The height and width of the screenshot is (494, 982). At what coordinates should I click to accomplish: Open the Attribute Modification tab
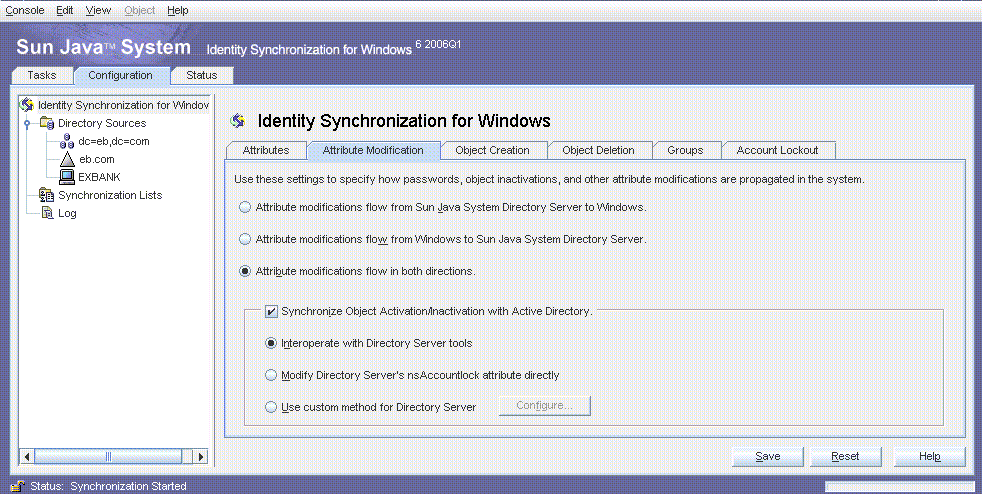(373, 150)
